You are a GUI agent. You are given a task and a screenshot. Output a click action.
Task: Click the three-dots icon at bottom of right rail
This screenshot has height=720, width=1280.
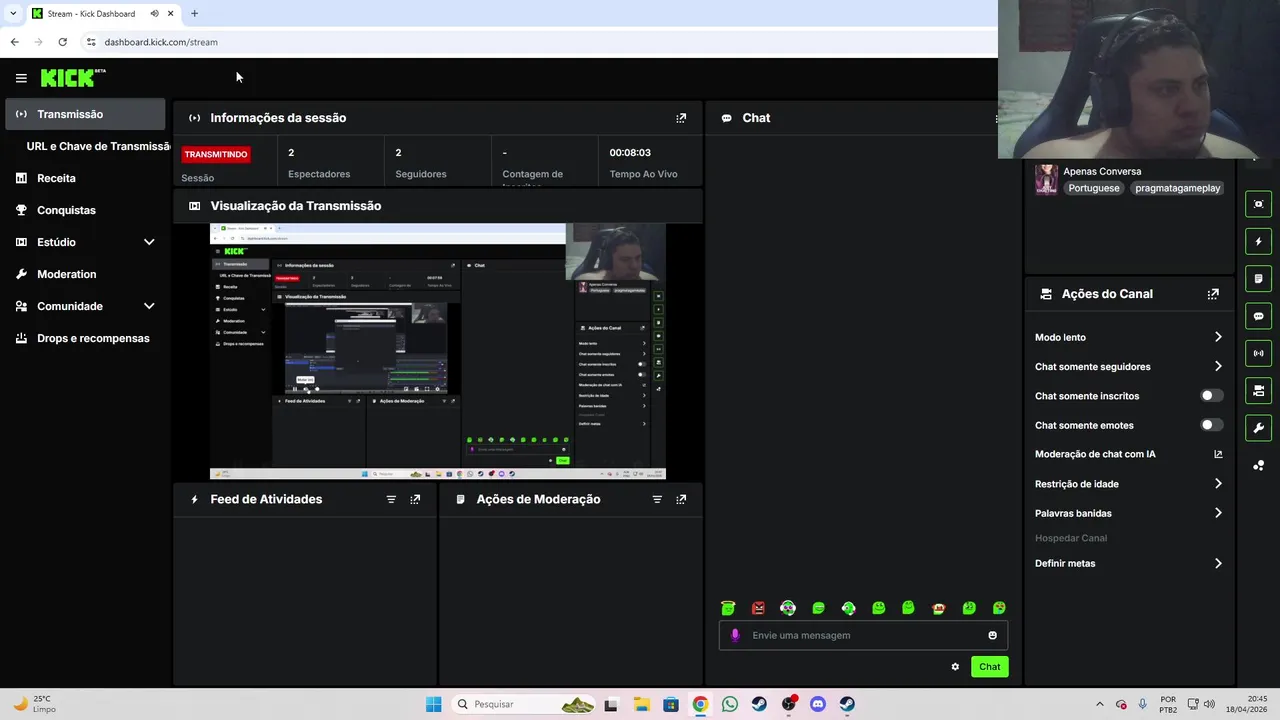1258,465
